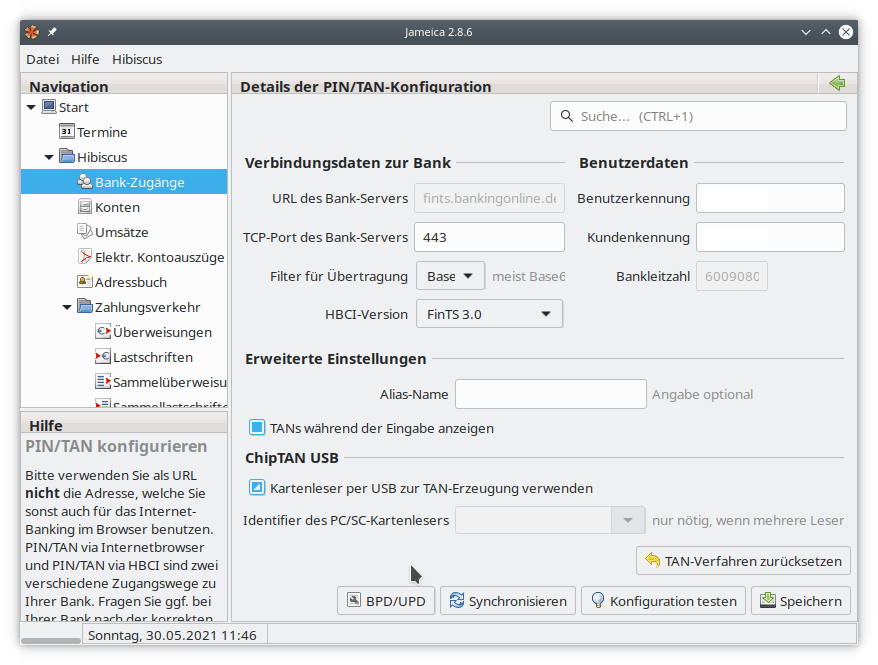Select Adressbuch in navigation tree
This screenshot has width=878, height=665.
click(124, 282)
